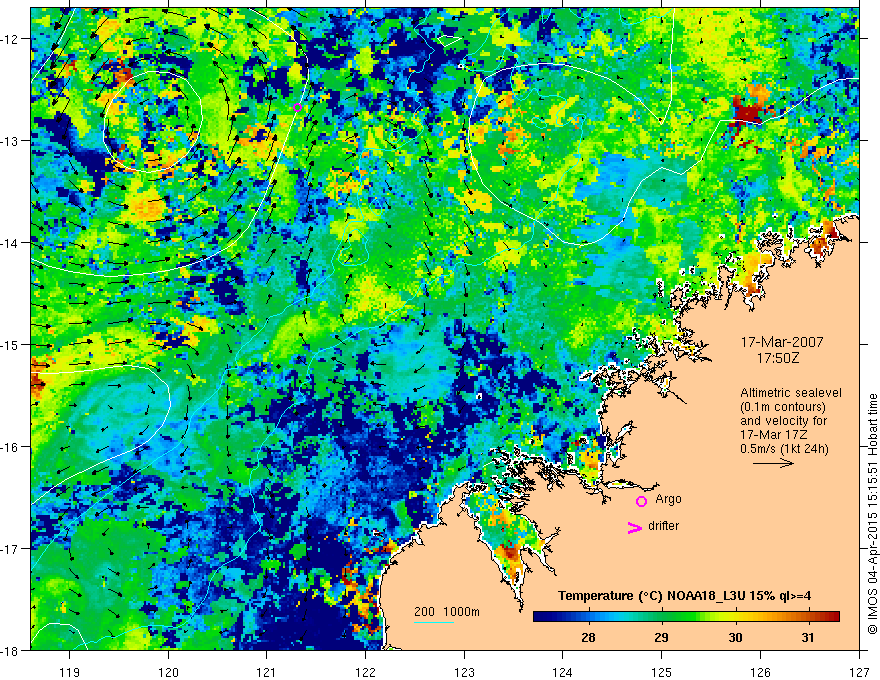Click the velocity scale arrow below 0.5m/s
This screenshot has height=680, width=880.
[773, 463]
